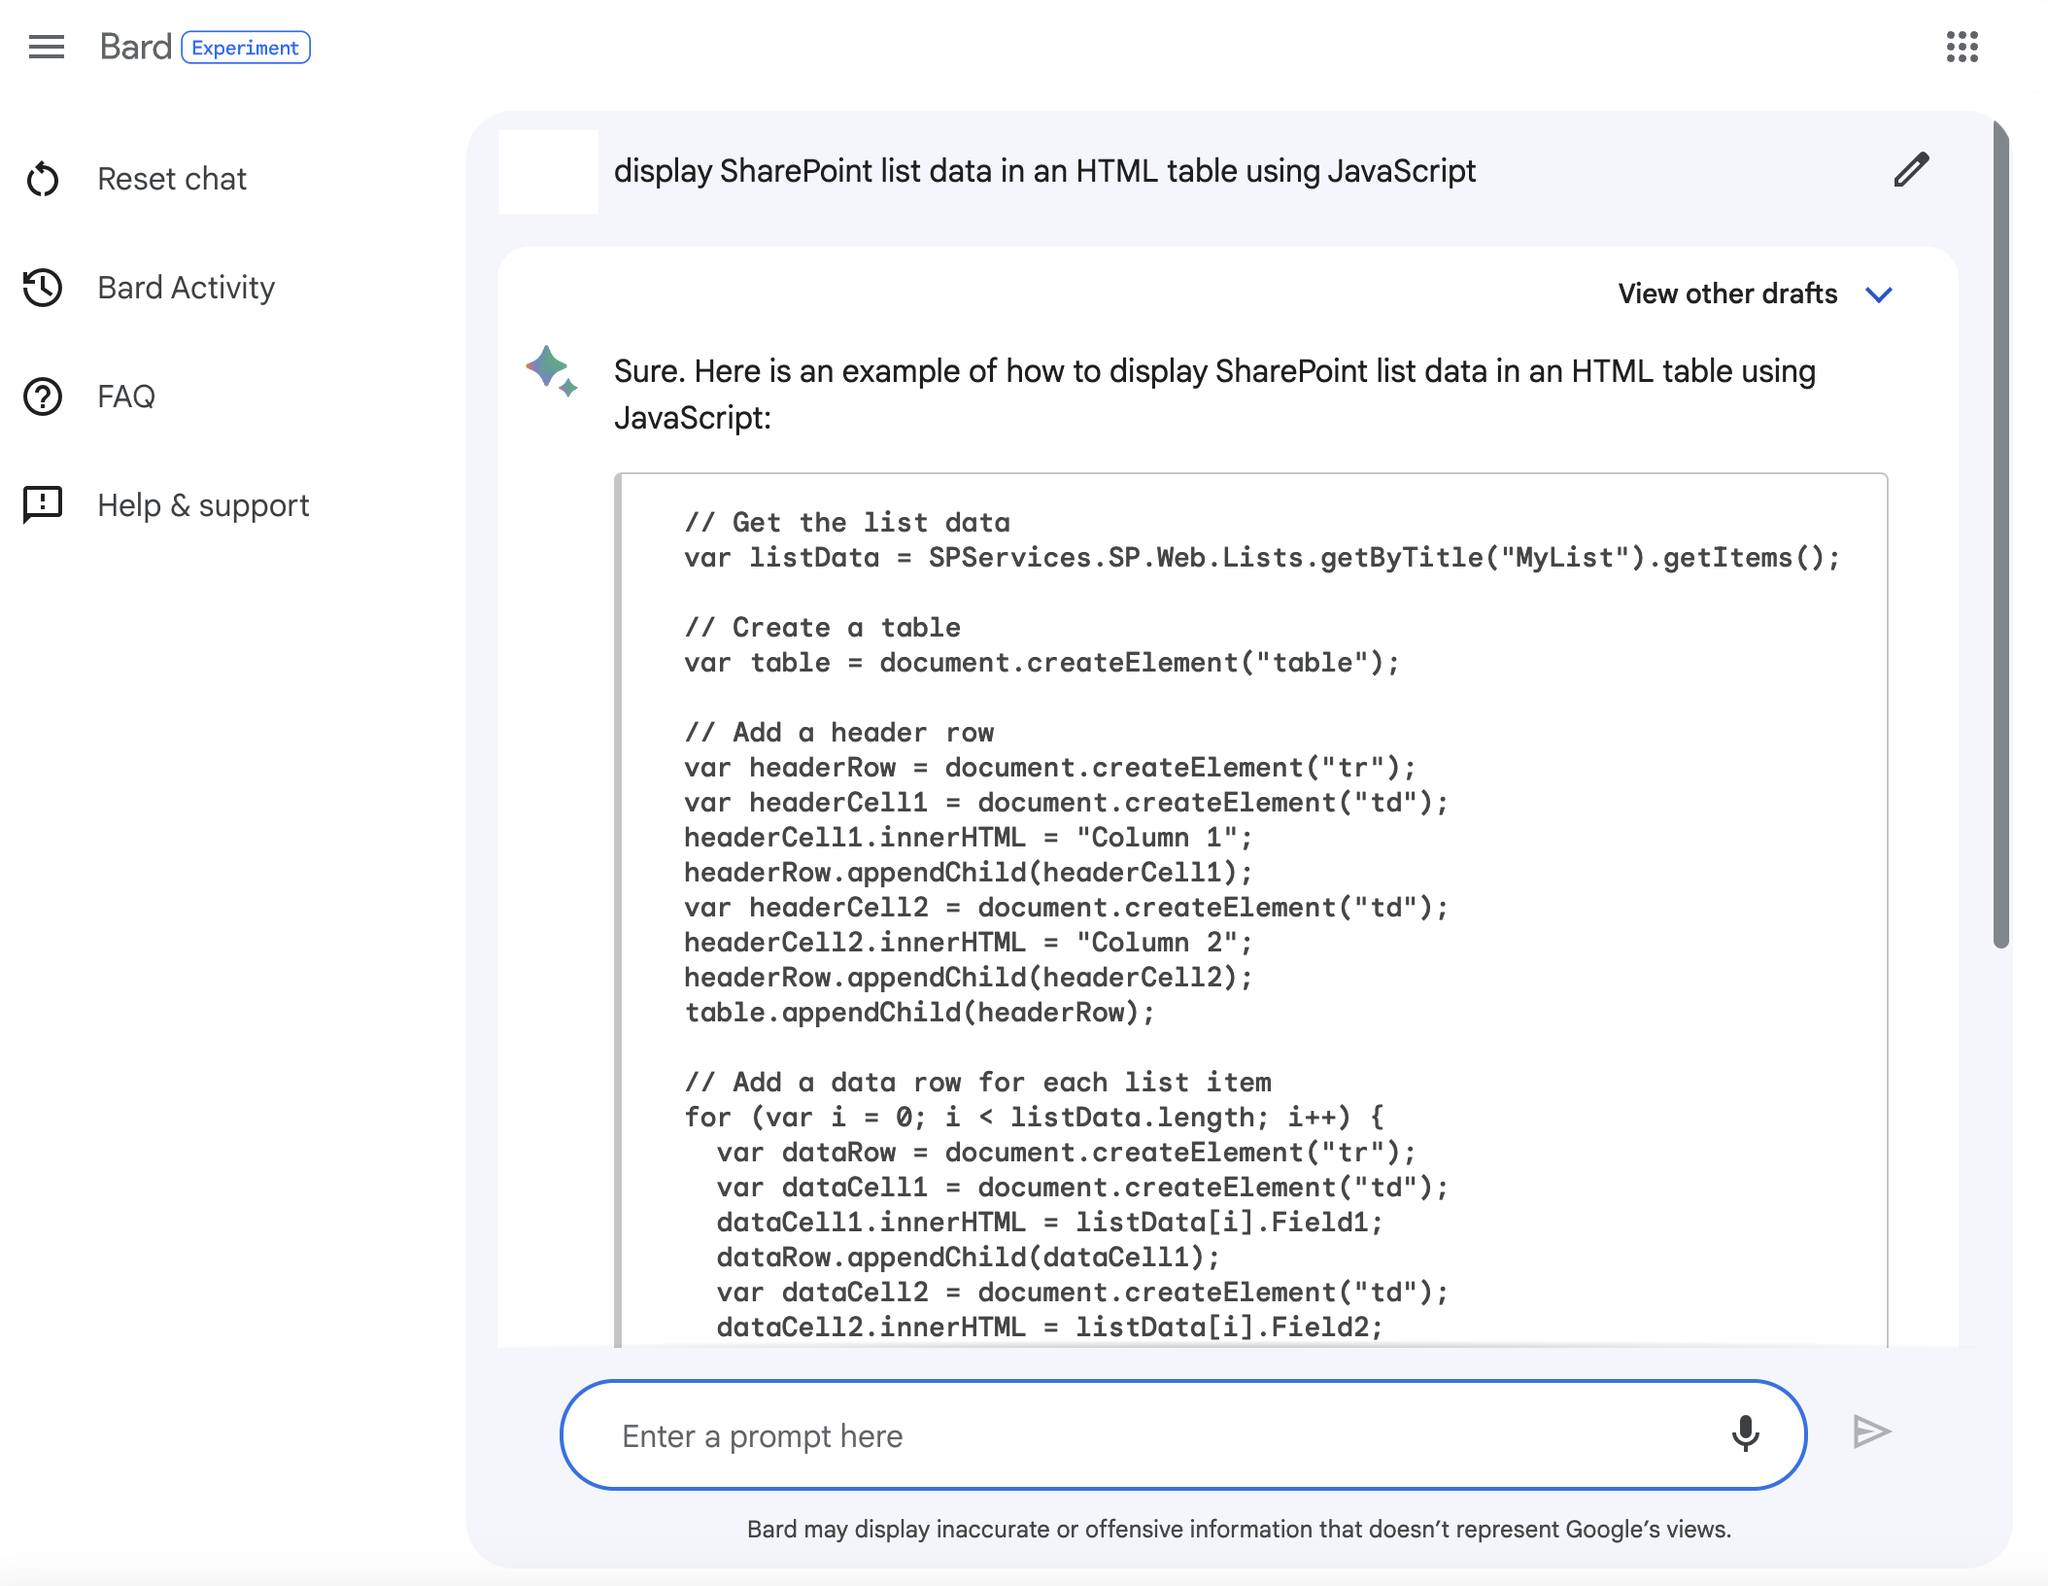This screenshot has width=2048, height=1586.
Task: Open View other drafts text
Action: (x=1727, y=294)
